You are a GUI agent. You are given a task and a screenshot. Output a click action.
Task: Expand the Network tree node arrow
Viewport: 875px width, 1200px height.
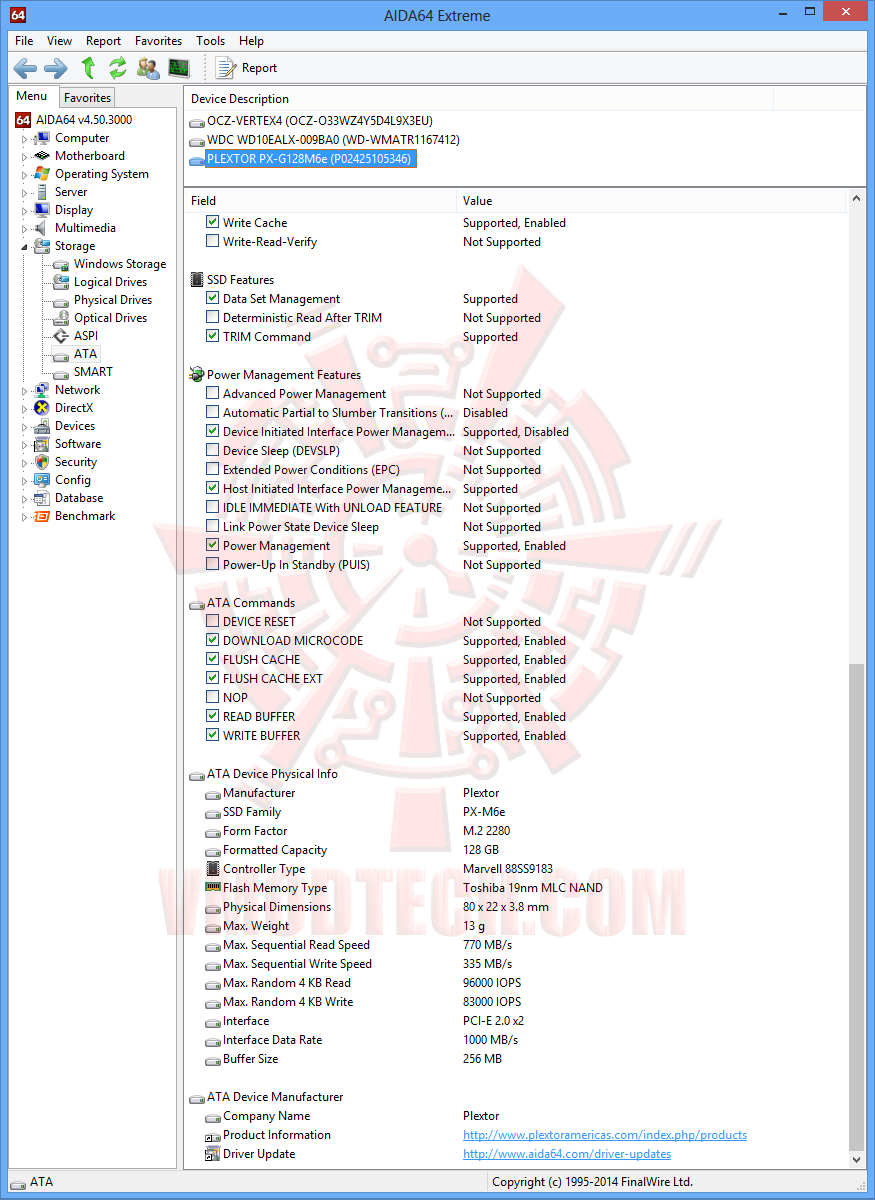25,391
